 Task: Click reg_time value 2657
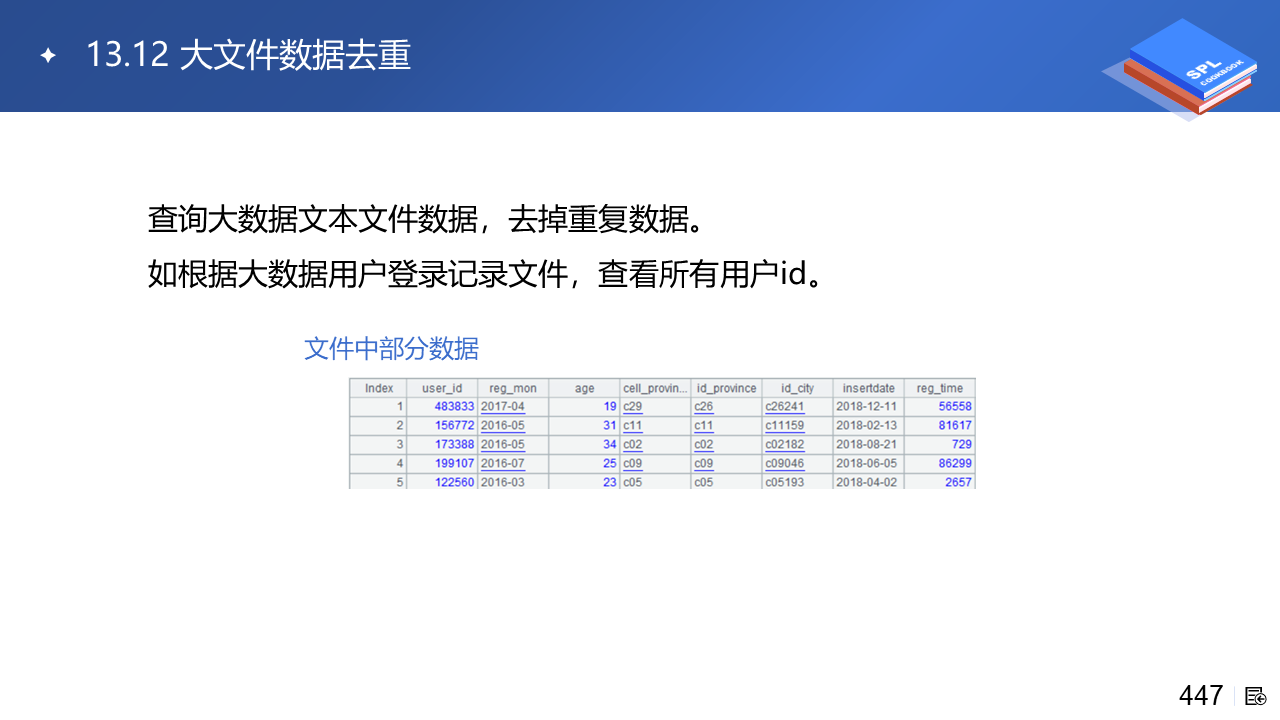(959, 482)
